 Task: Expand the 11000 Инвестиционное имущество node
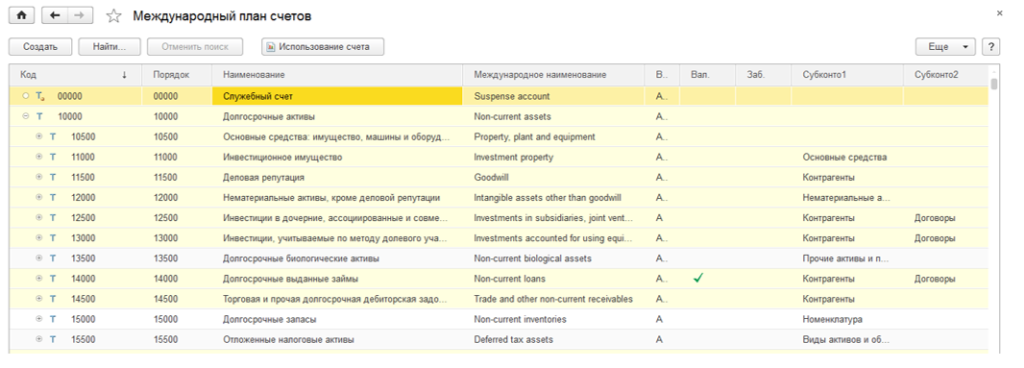click(39, 157)
